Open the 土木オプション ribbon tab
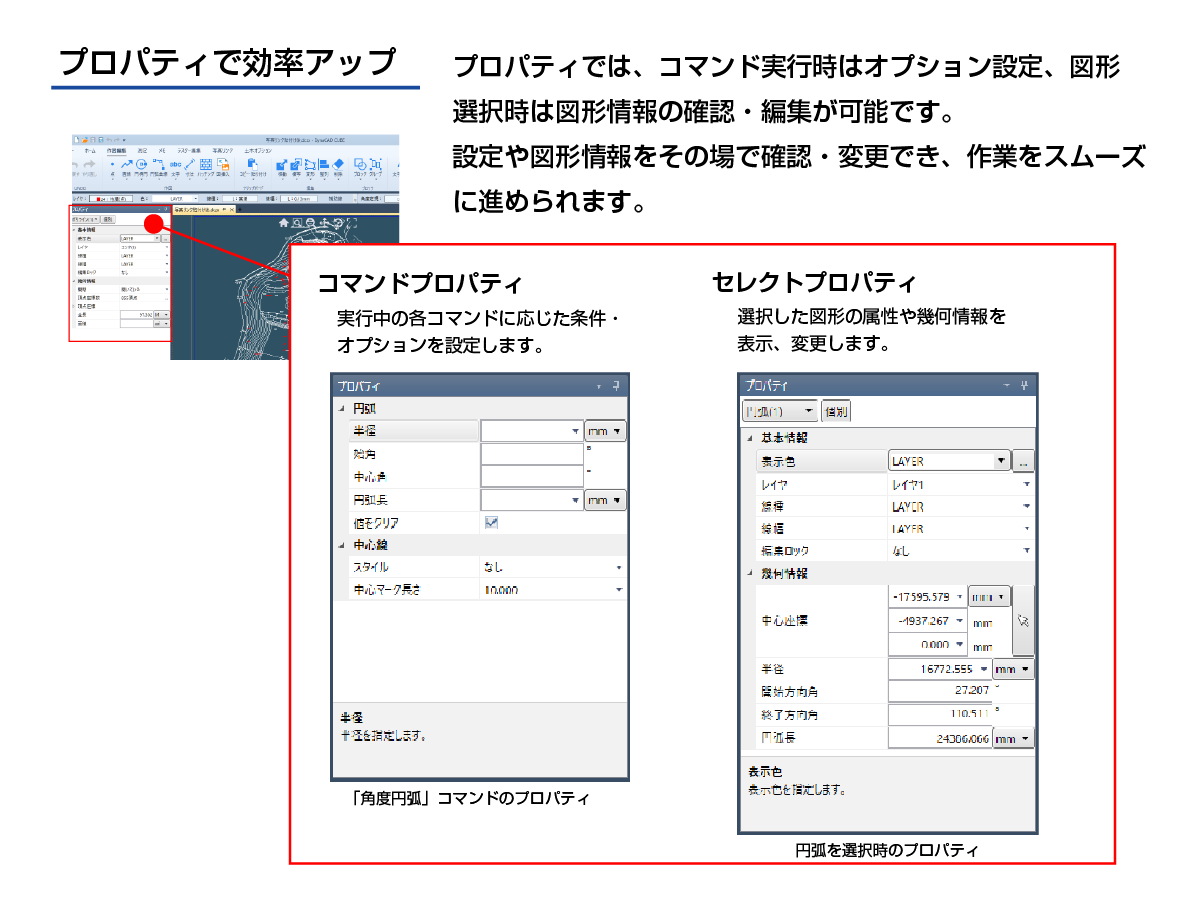1200x900 pixels. pyautogui.click(x=257, y=150)
